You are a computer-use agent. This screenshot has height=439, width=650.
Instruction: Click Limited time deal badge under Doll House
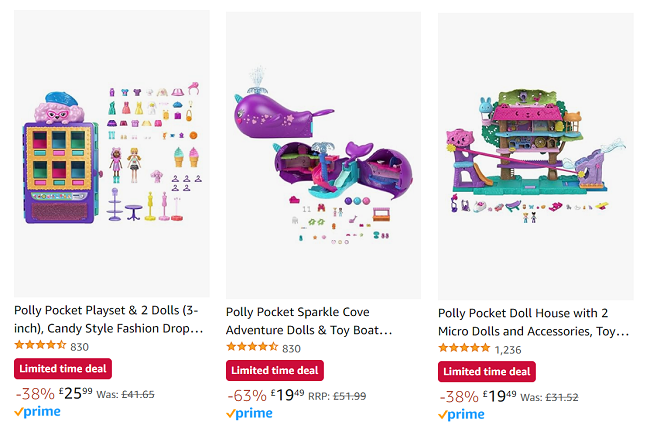click(487, 371)
